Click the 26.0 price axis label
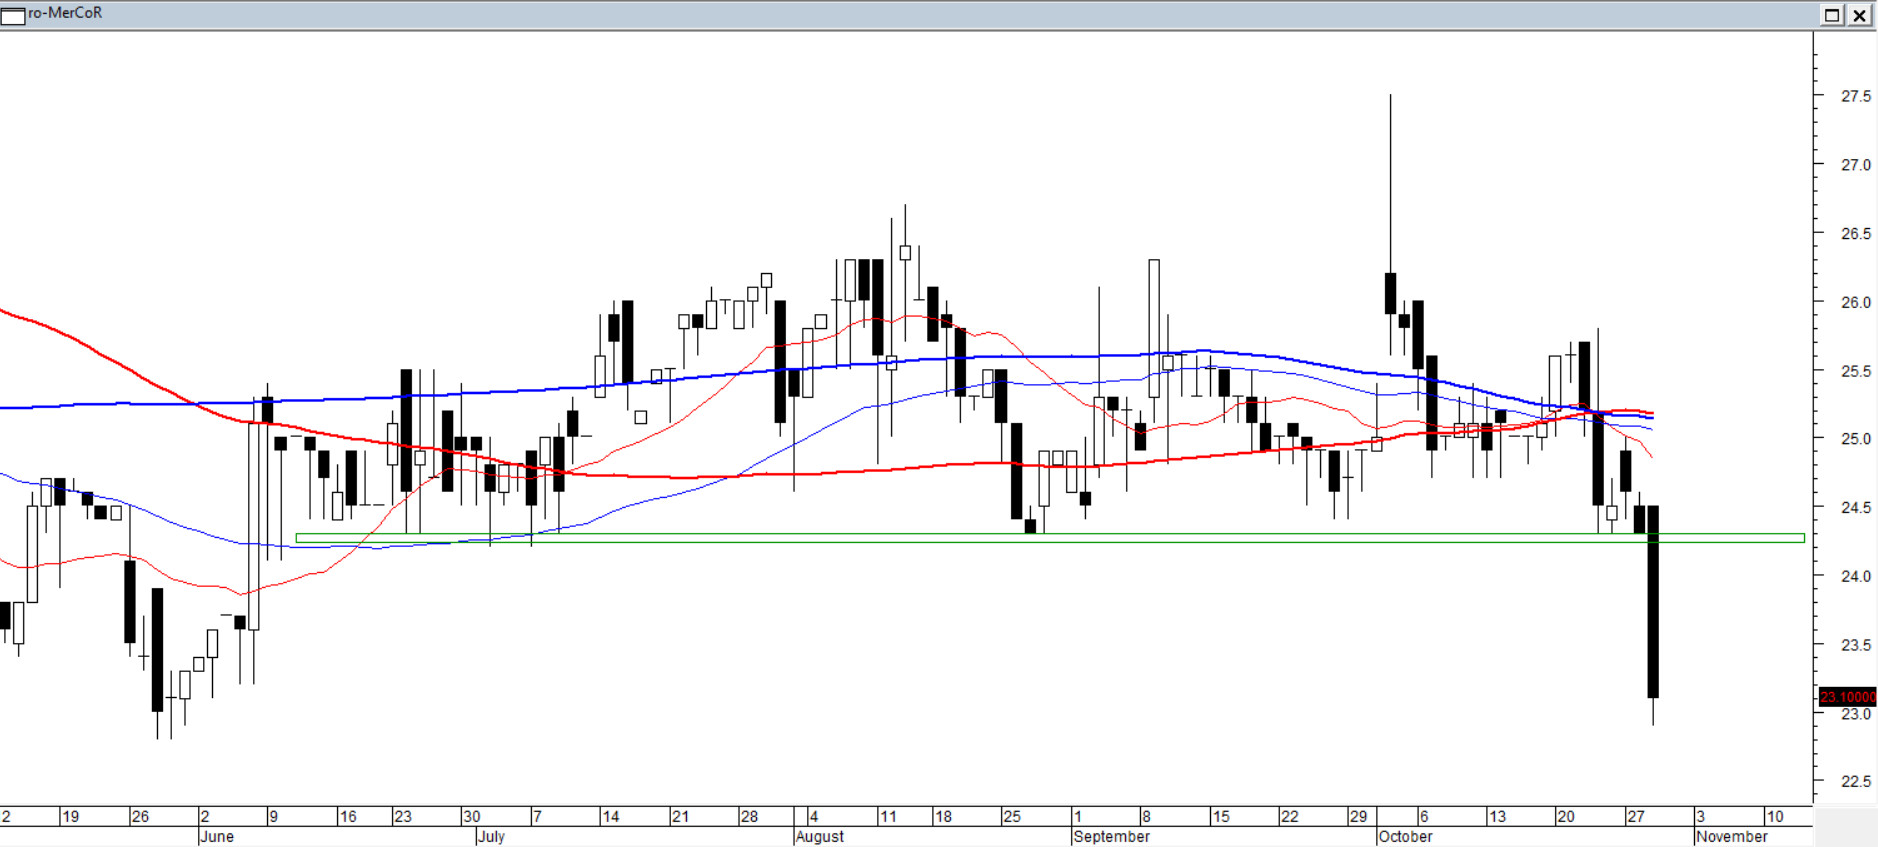1878x847 pixels. [1855, 302]
